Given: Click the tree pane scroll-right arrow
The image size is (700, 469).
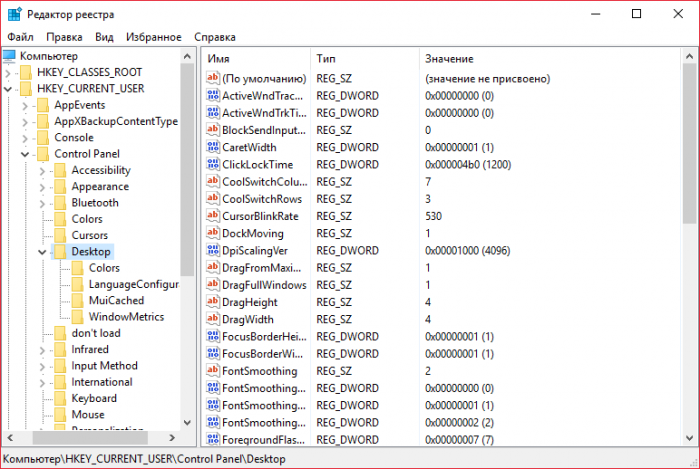Looking at the screenshot, I should coord(172,438).
